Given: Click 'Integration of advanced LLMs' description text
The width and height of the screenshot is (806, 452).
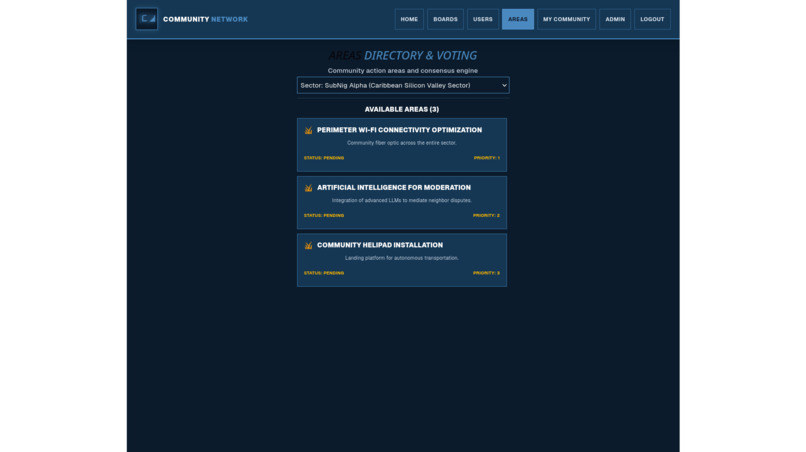Looking at the screenshot, I should [x=401, y=201].
